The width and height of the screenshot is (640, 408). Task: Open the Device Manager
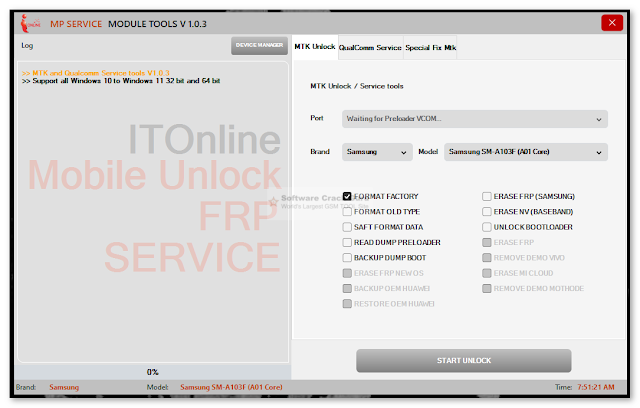(x=259, y=46)
